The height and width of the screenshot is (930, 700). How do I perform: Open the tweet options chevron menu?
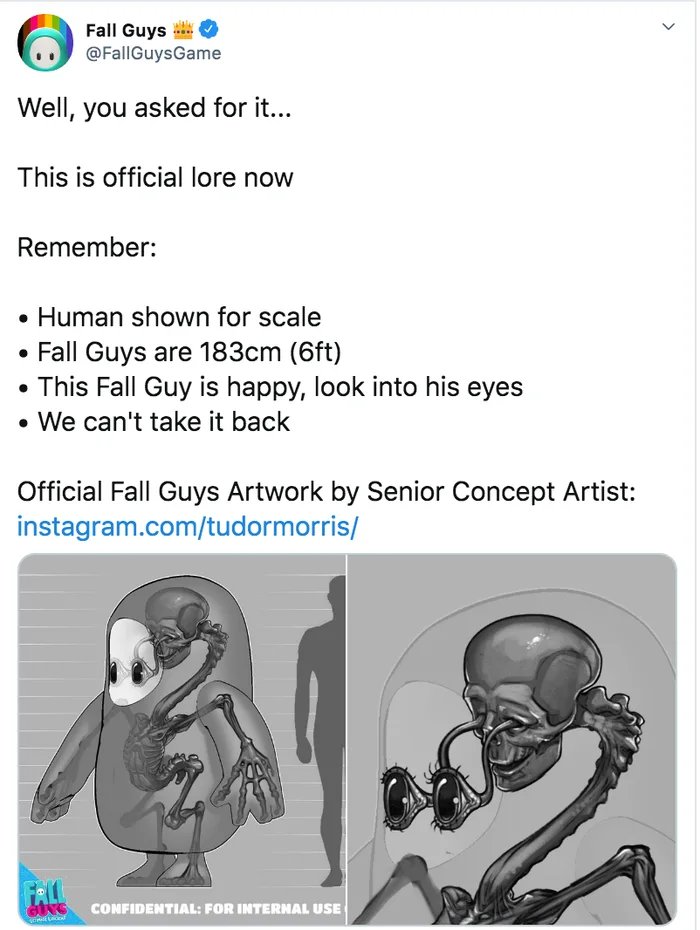coord(669,27)
